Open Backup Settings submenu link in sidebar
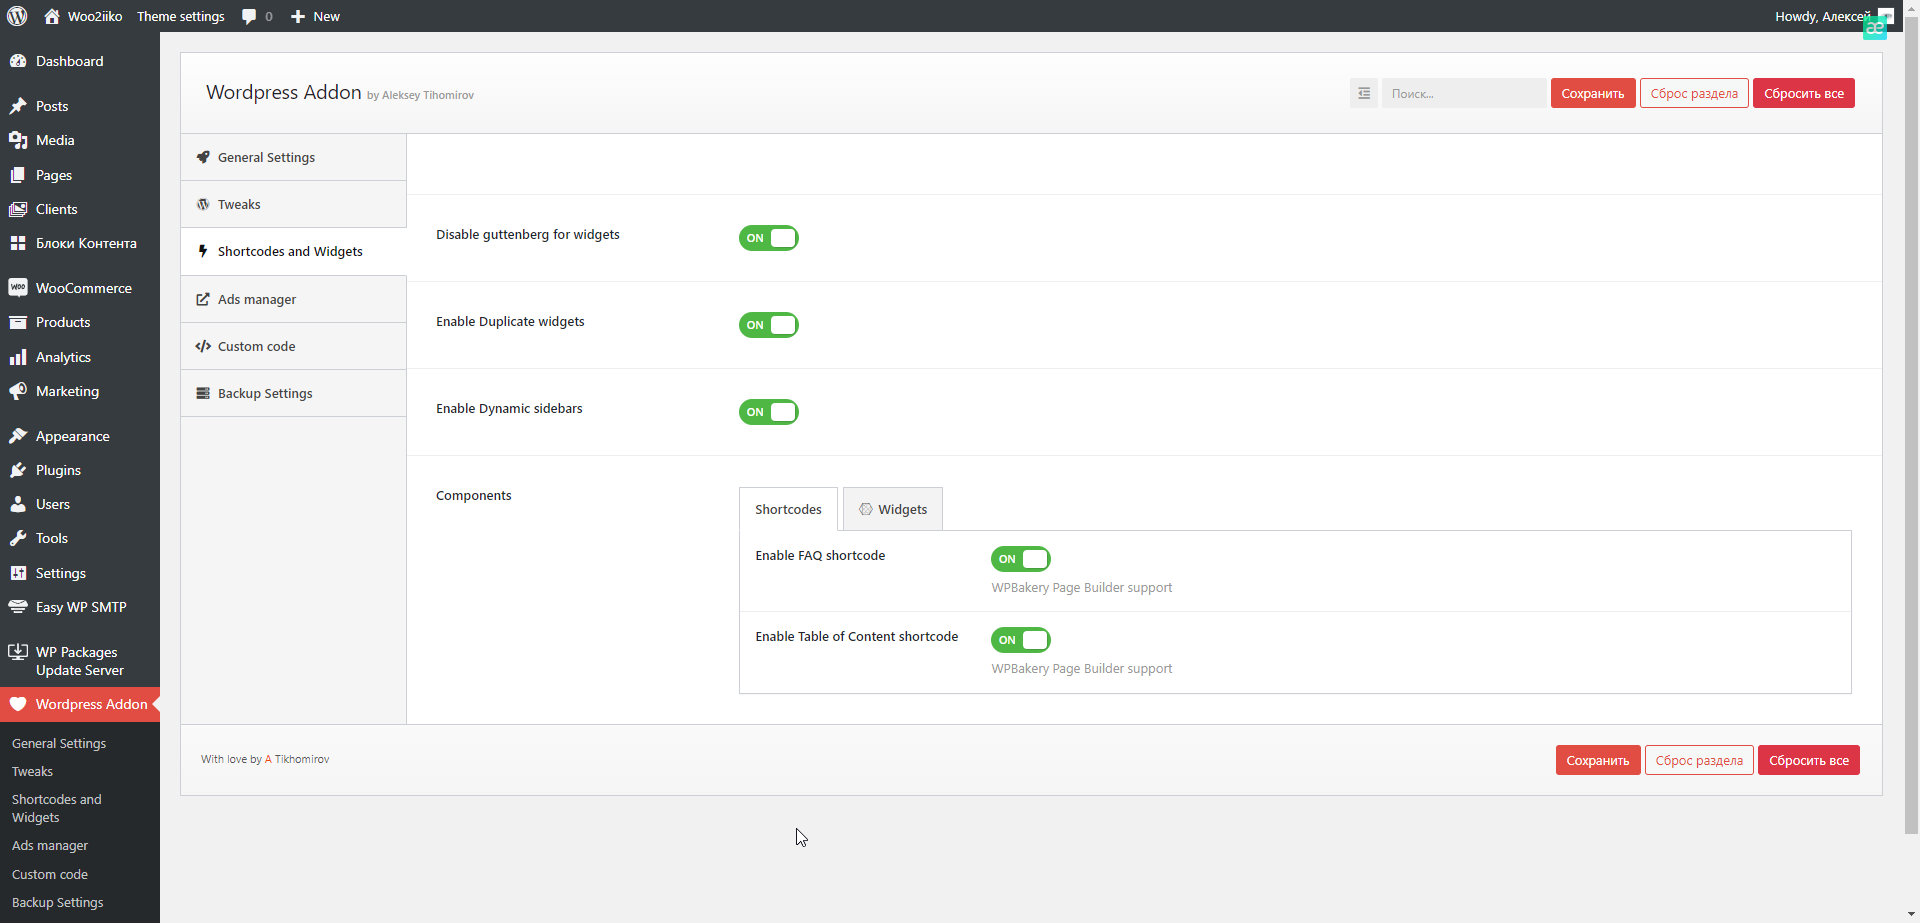This screenshot has width=1920, height=923. pyautogui.click(x=58, y=902)
